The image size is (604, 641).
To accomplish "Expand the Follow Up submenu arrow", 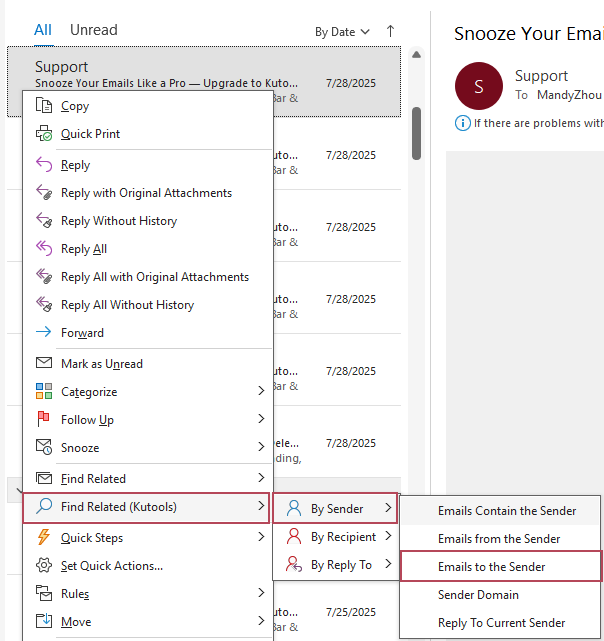I will tap(261, 419).
